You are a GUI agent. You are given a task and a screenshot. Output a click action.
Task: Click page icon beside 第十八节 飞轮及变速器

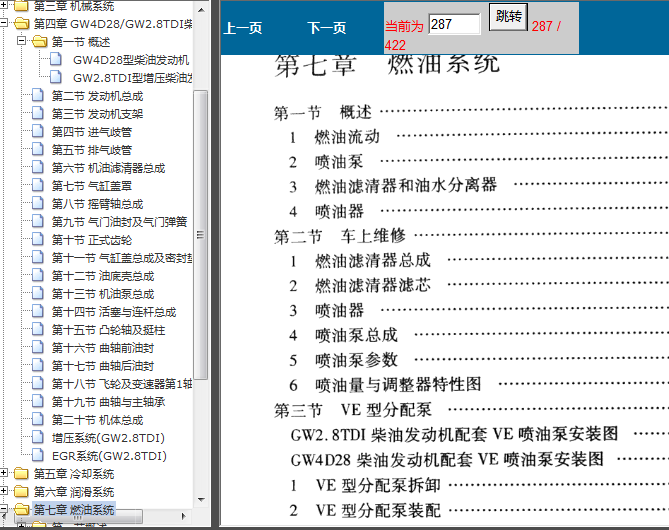click(38, 383)
